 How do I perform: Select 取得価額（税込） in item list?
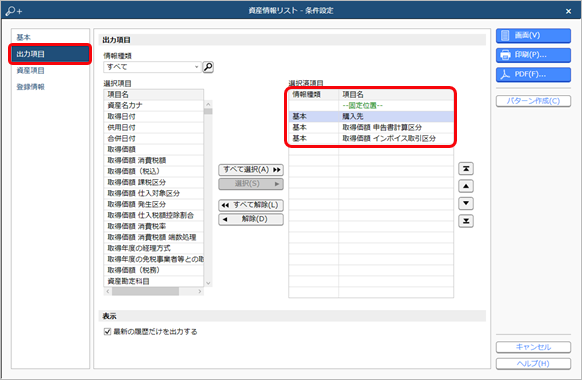(154, 171)
